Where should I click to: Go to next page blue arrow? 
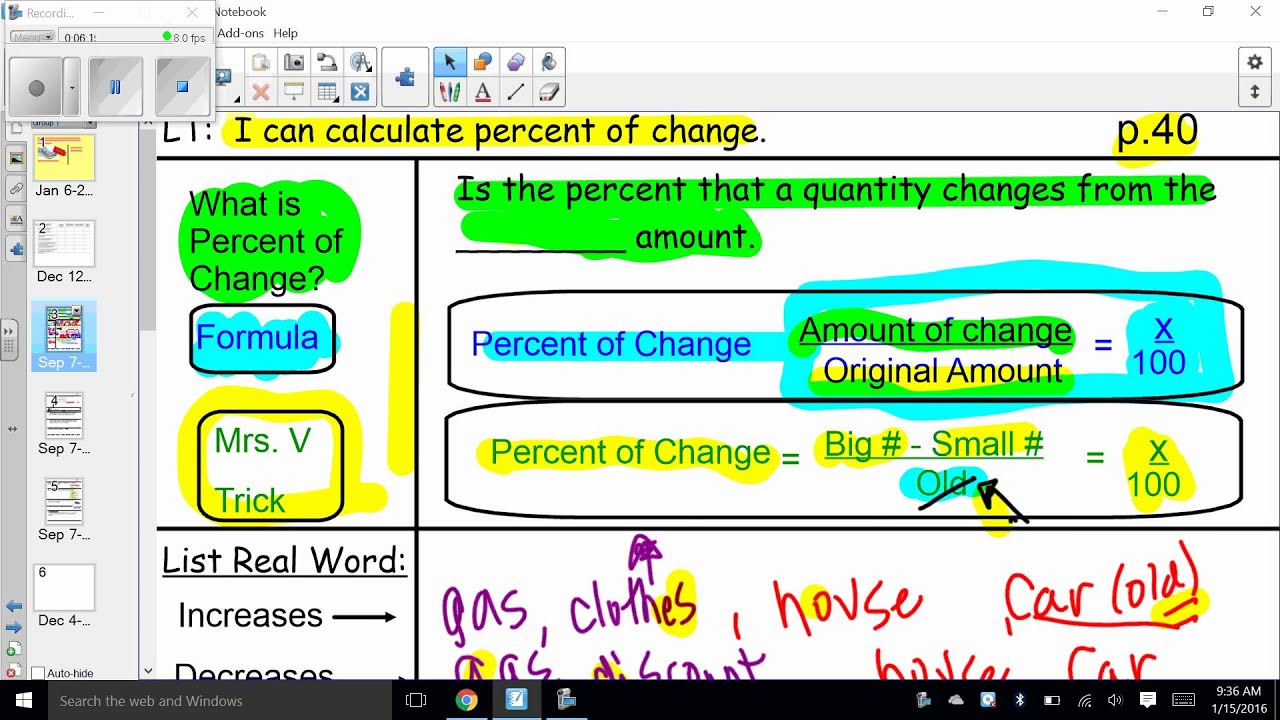pos(14,627)
